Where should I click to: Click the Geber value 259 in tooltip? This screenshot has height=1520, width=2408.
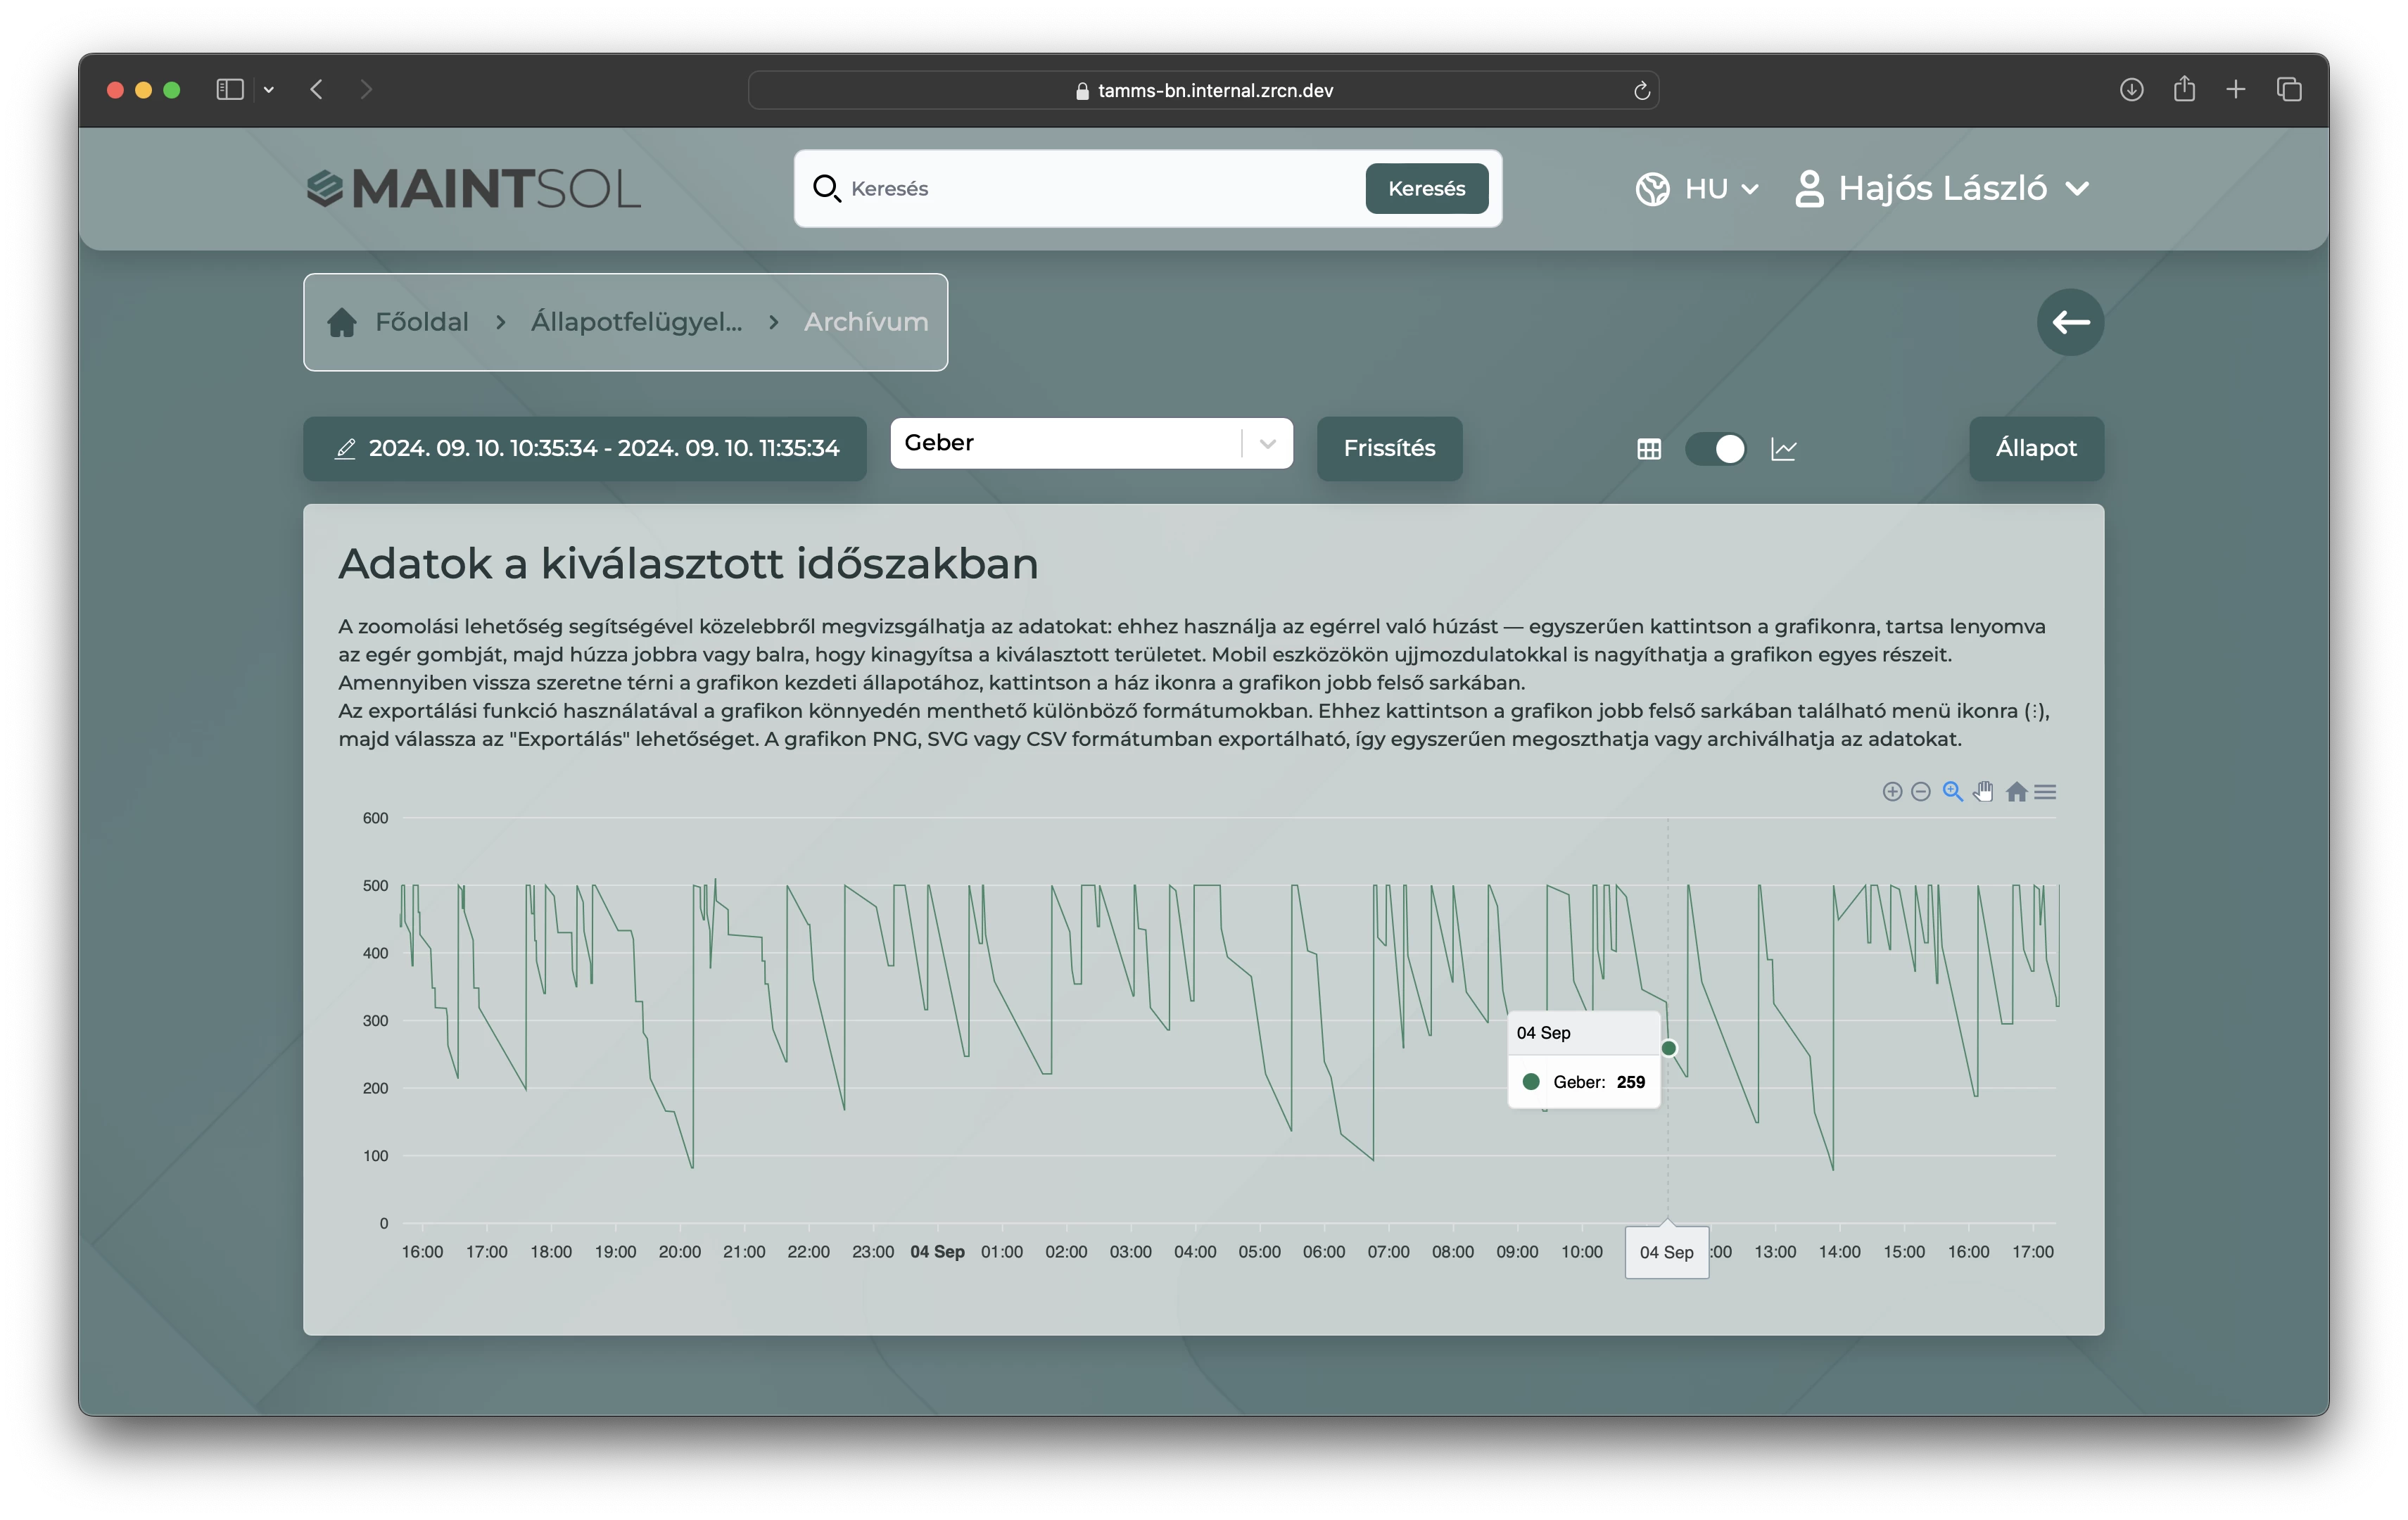coord(1630,1082)
